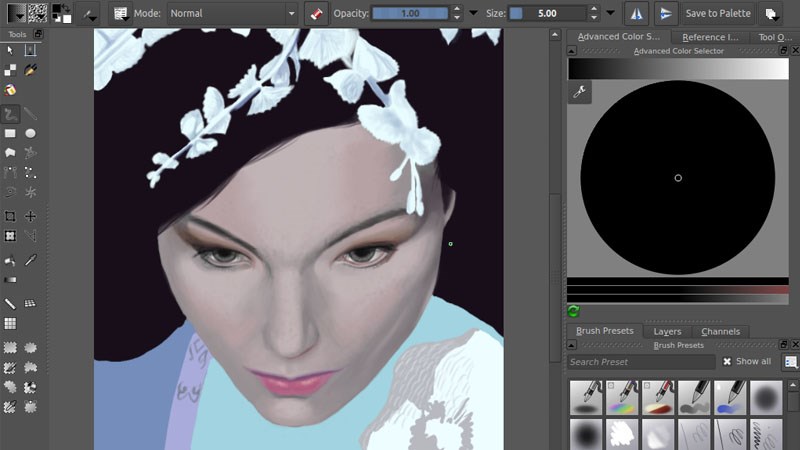Expand the Size slider options arrow
This screenshot has height=450, width=800.
click(x=610, y=14)
